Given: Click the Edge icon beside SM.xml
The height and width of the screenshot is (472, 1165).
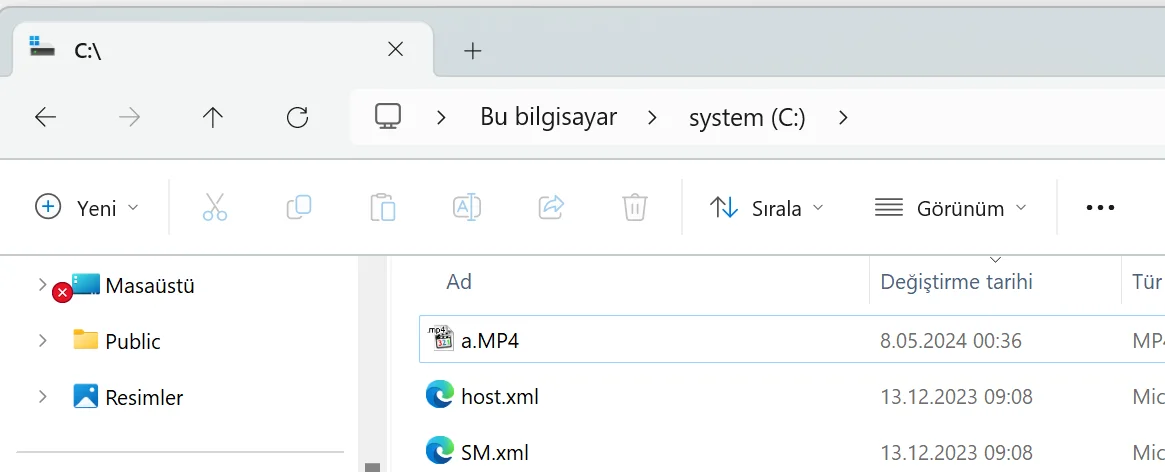Looking at the screenshot, I should (440, 451).
